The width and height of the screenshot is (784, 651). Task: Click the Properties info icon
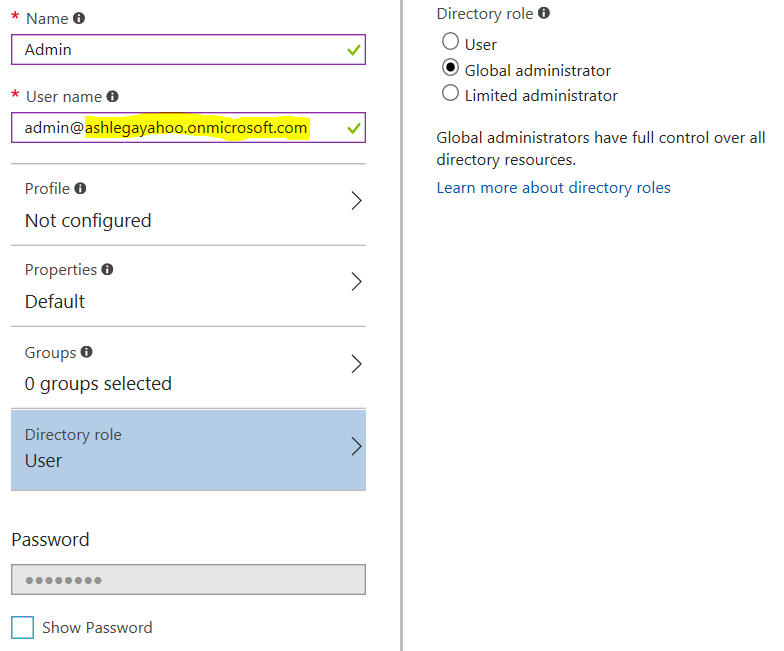pos(107,270)
